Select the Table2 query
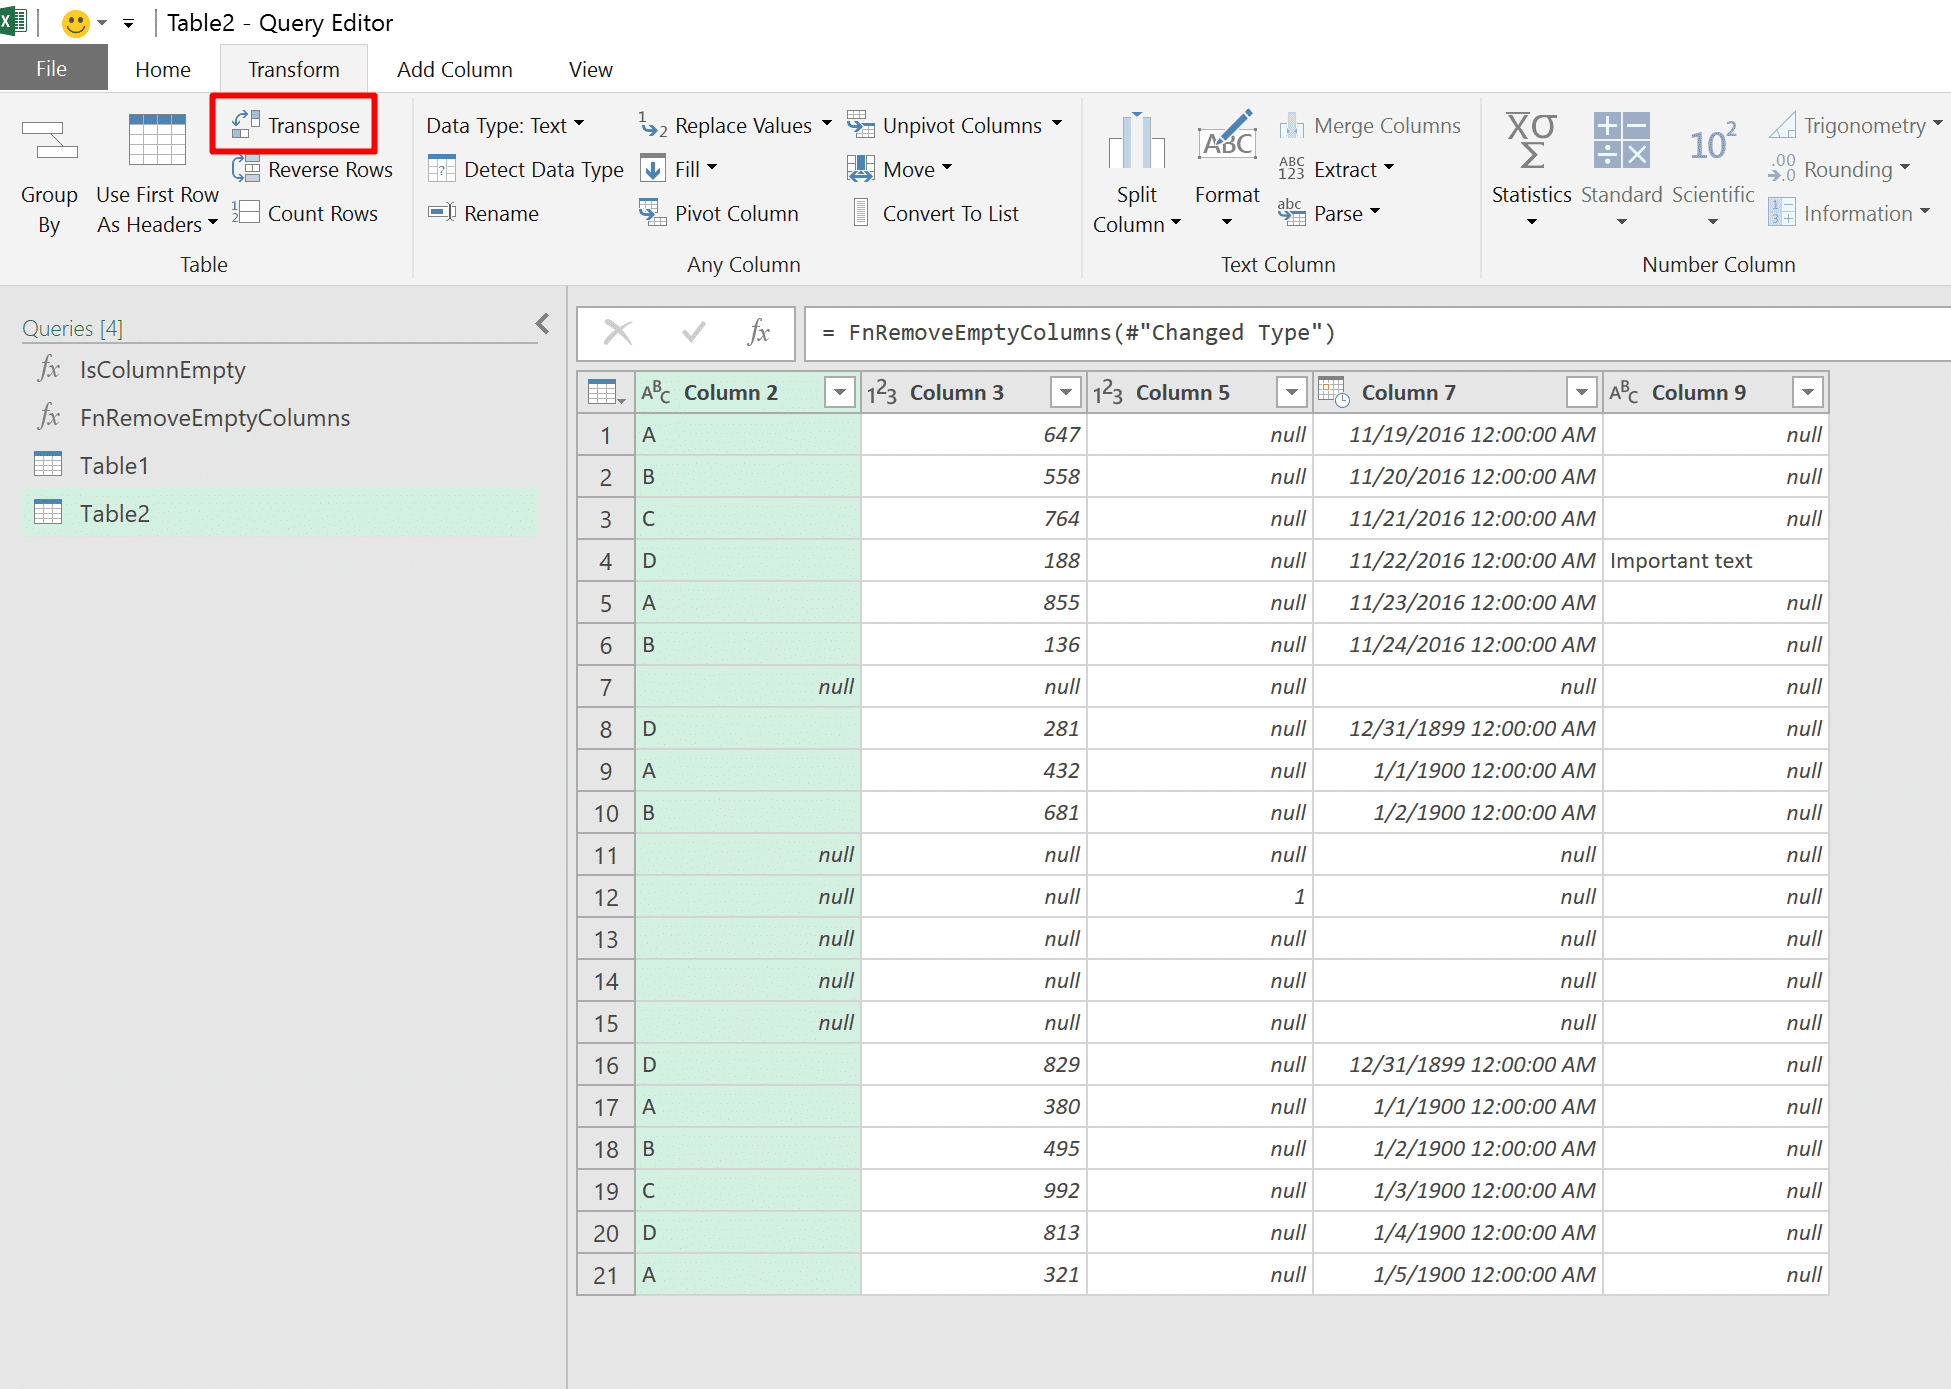Viewport: 1951px width, 1389px height. click(280, 514)
